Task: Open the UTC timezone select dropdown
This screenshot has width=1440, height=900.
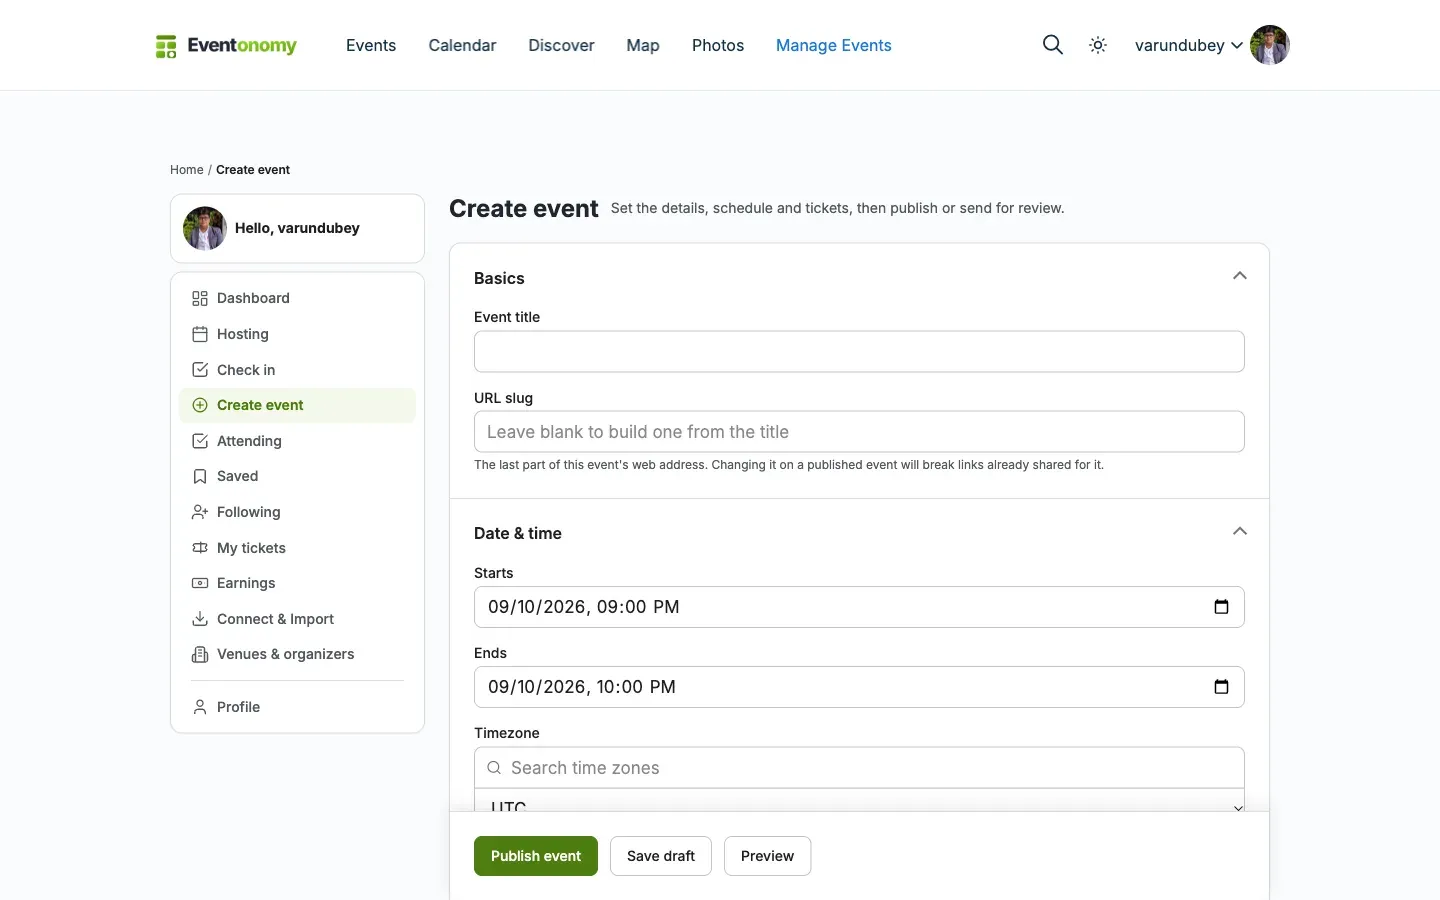Action: [x=859, y=801]
